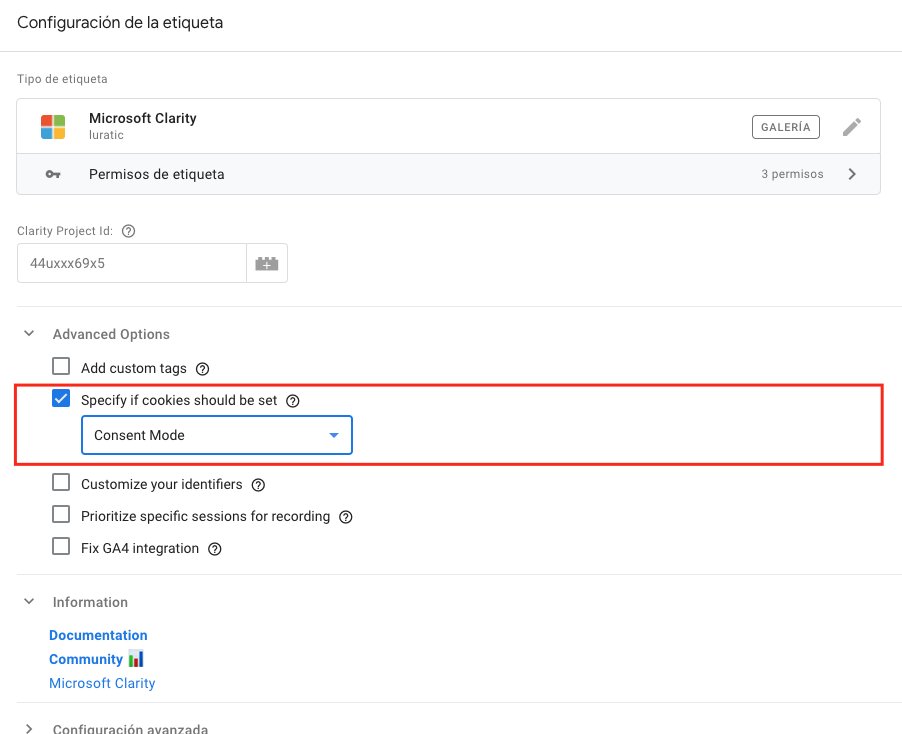Expand Permisos de etiqueta chevron arrow

click(x=852, y=174)
